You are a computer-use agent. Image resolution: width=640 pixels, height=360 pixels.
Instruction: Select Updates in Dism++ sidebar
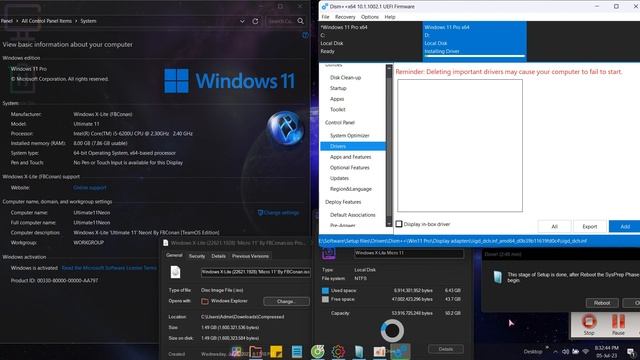click(x=339, y=178)
